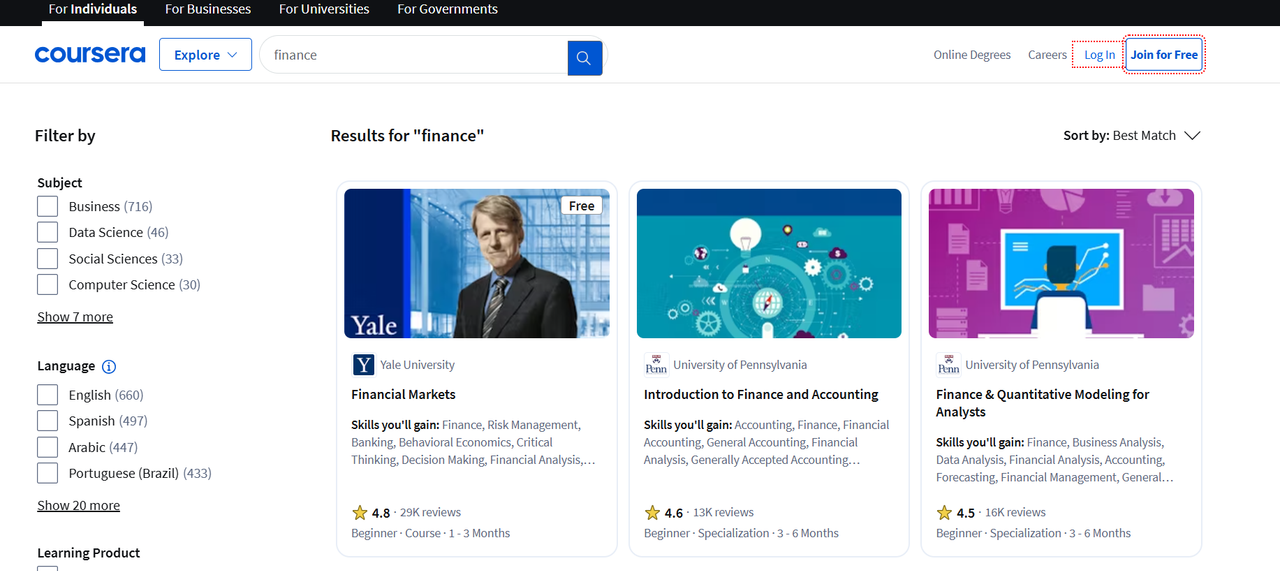Click the Log In link
Image resolution: width=1280 pixels, height=571 pixels.
point(1099,55)
